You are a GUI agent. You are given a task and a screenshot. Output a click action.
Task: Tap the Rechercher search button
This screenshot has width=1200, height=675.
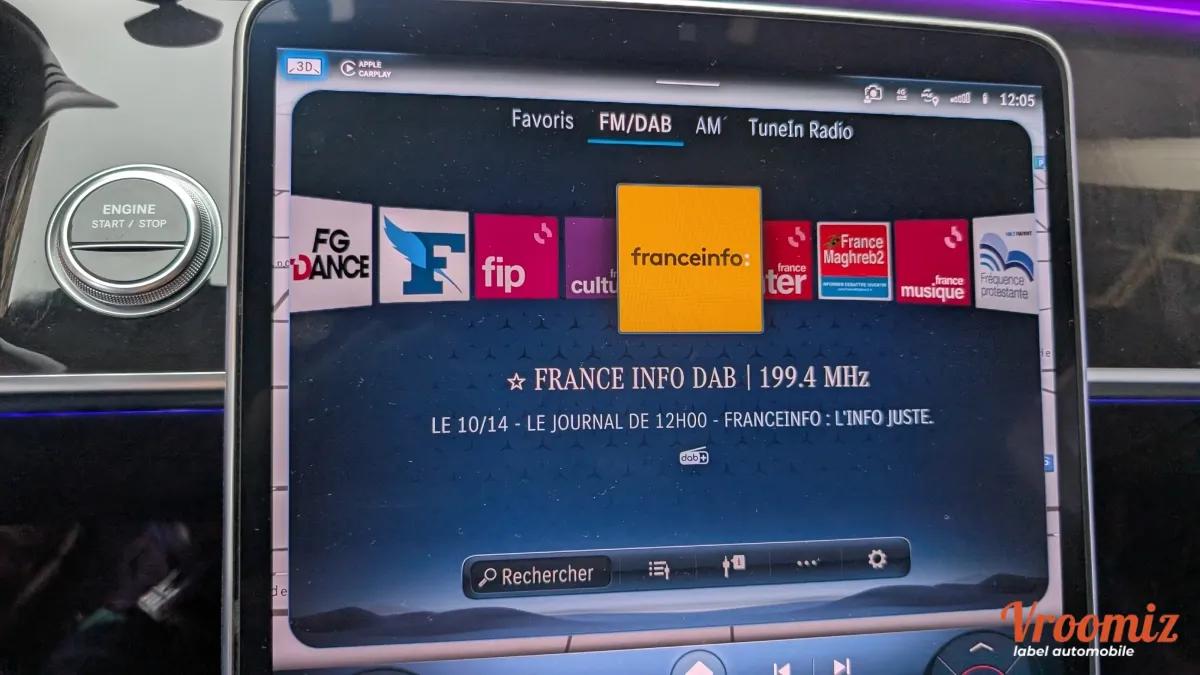tap(538, 575)
